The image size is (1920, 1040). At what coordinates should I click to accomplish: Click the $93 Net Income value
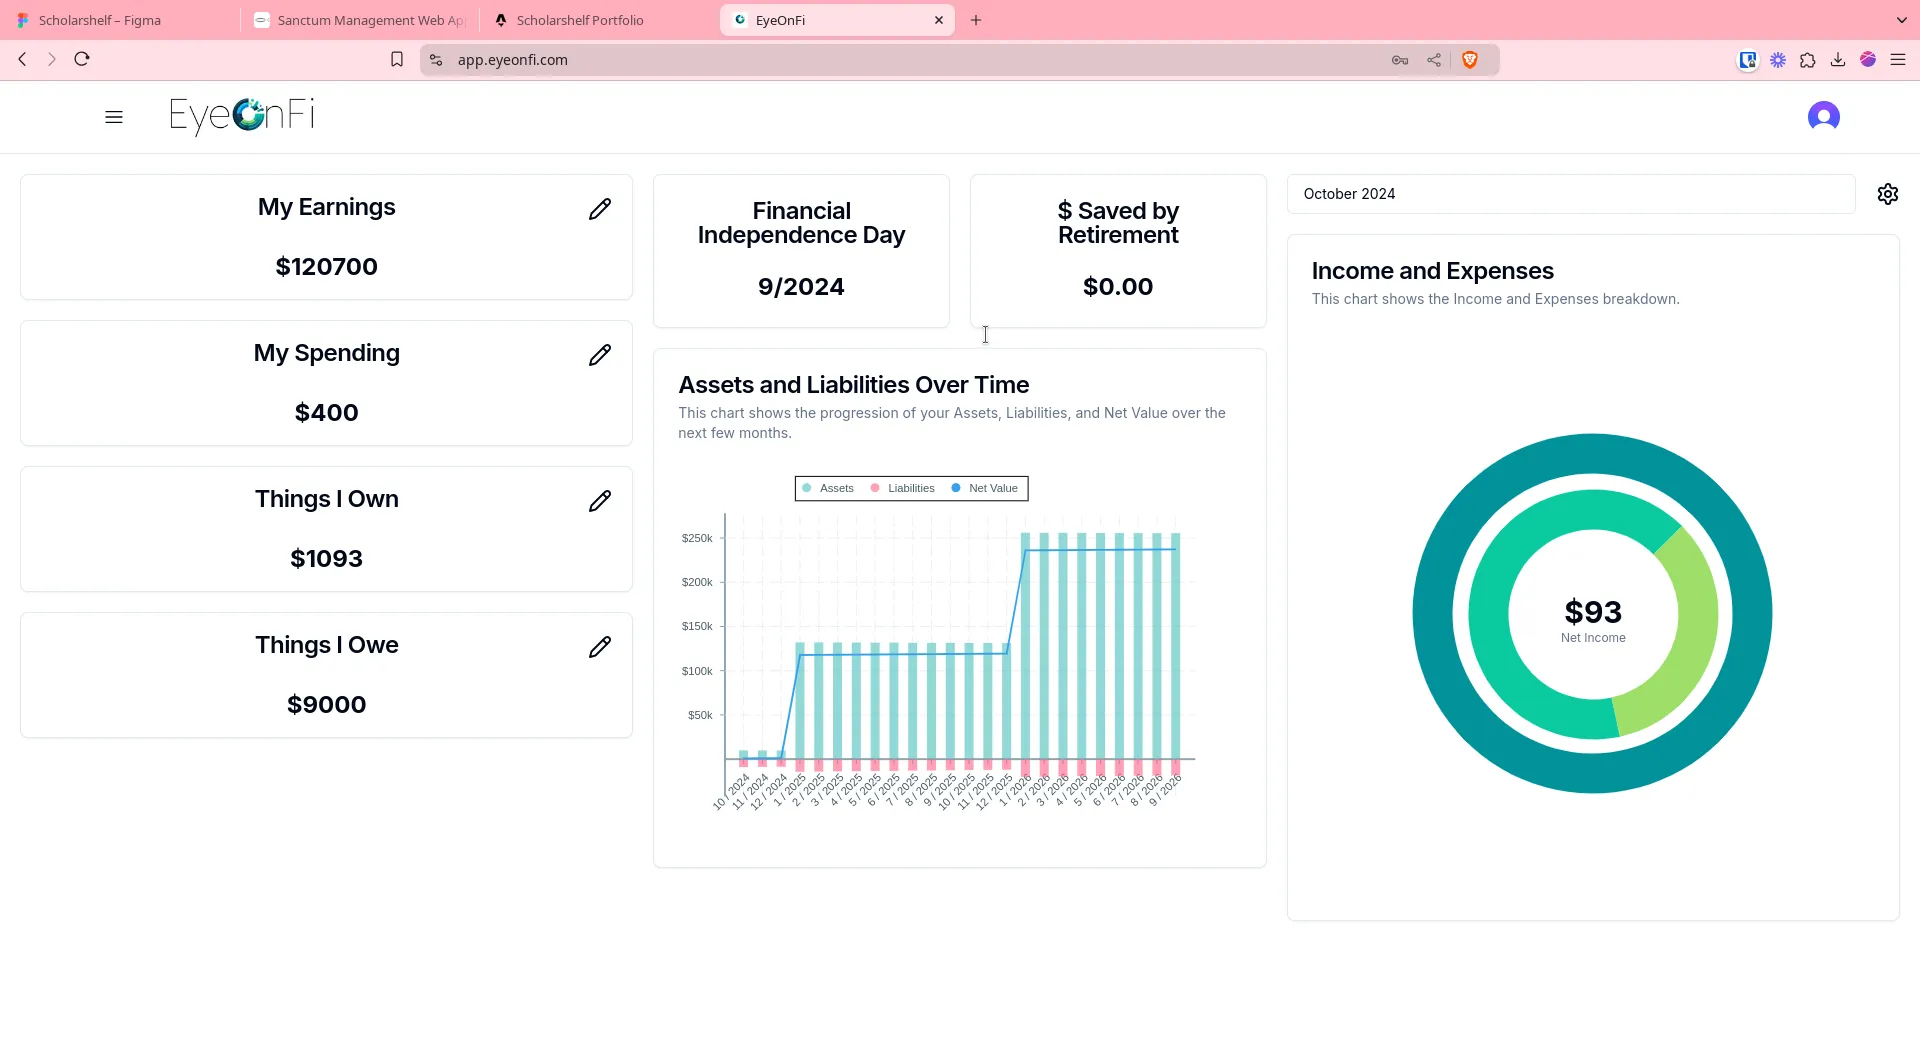tap(1593, 612)
